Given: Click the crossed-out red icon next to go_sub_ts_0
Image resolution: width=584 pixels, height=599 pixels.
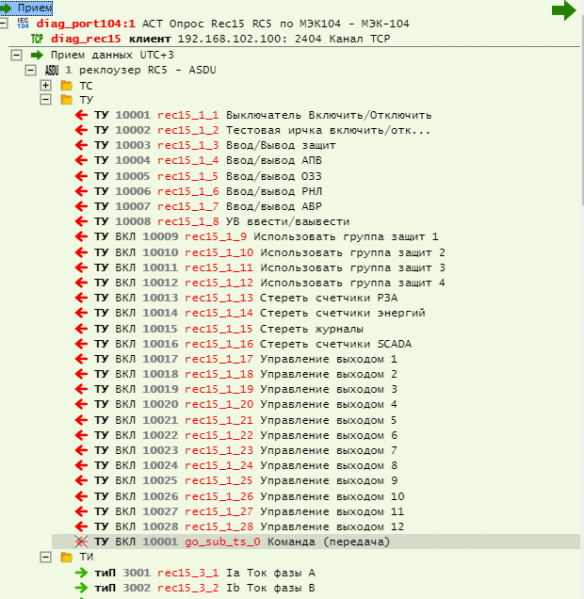Looking at the screenshot, I should coord(81,542).
